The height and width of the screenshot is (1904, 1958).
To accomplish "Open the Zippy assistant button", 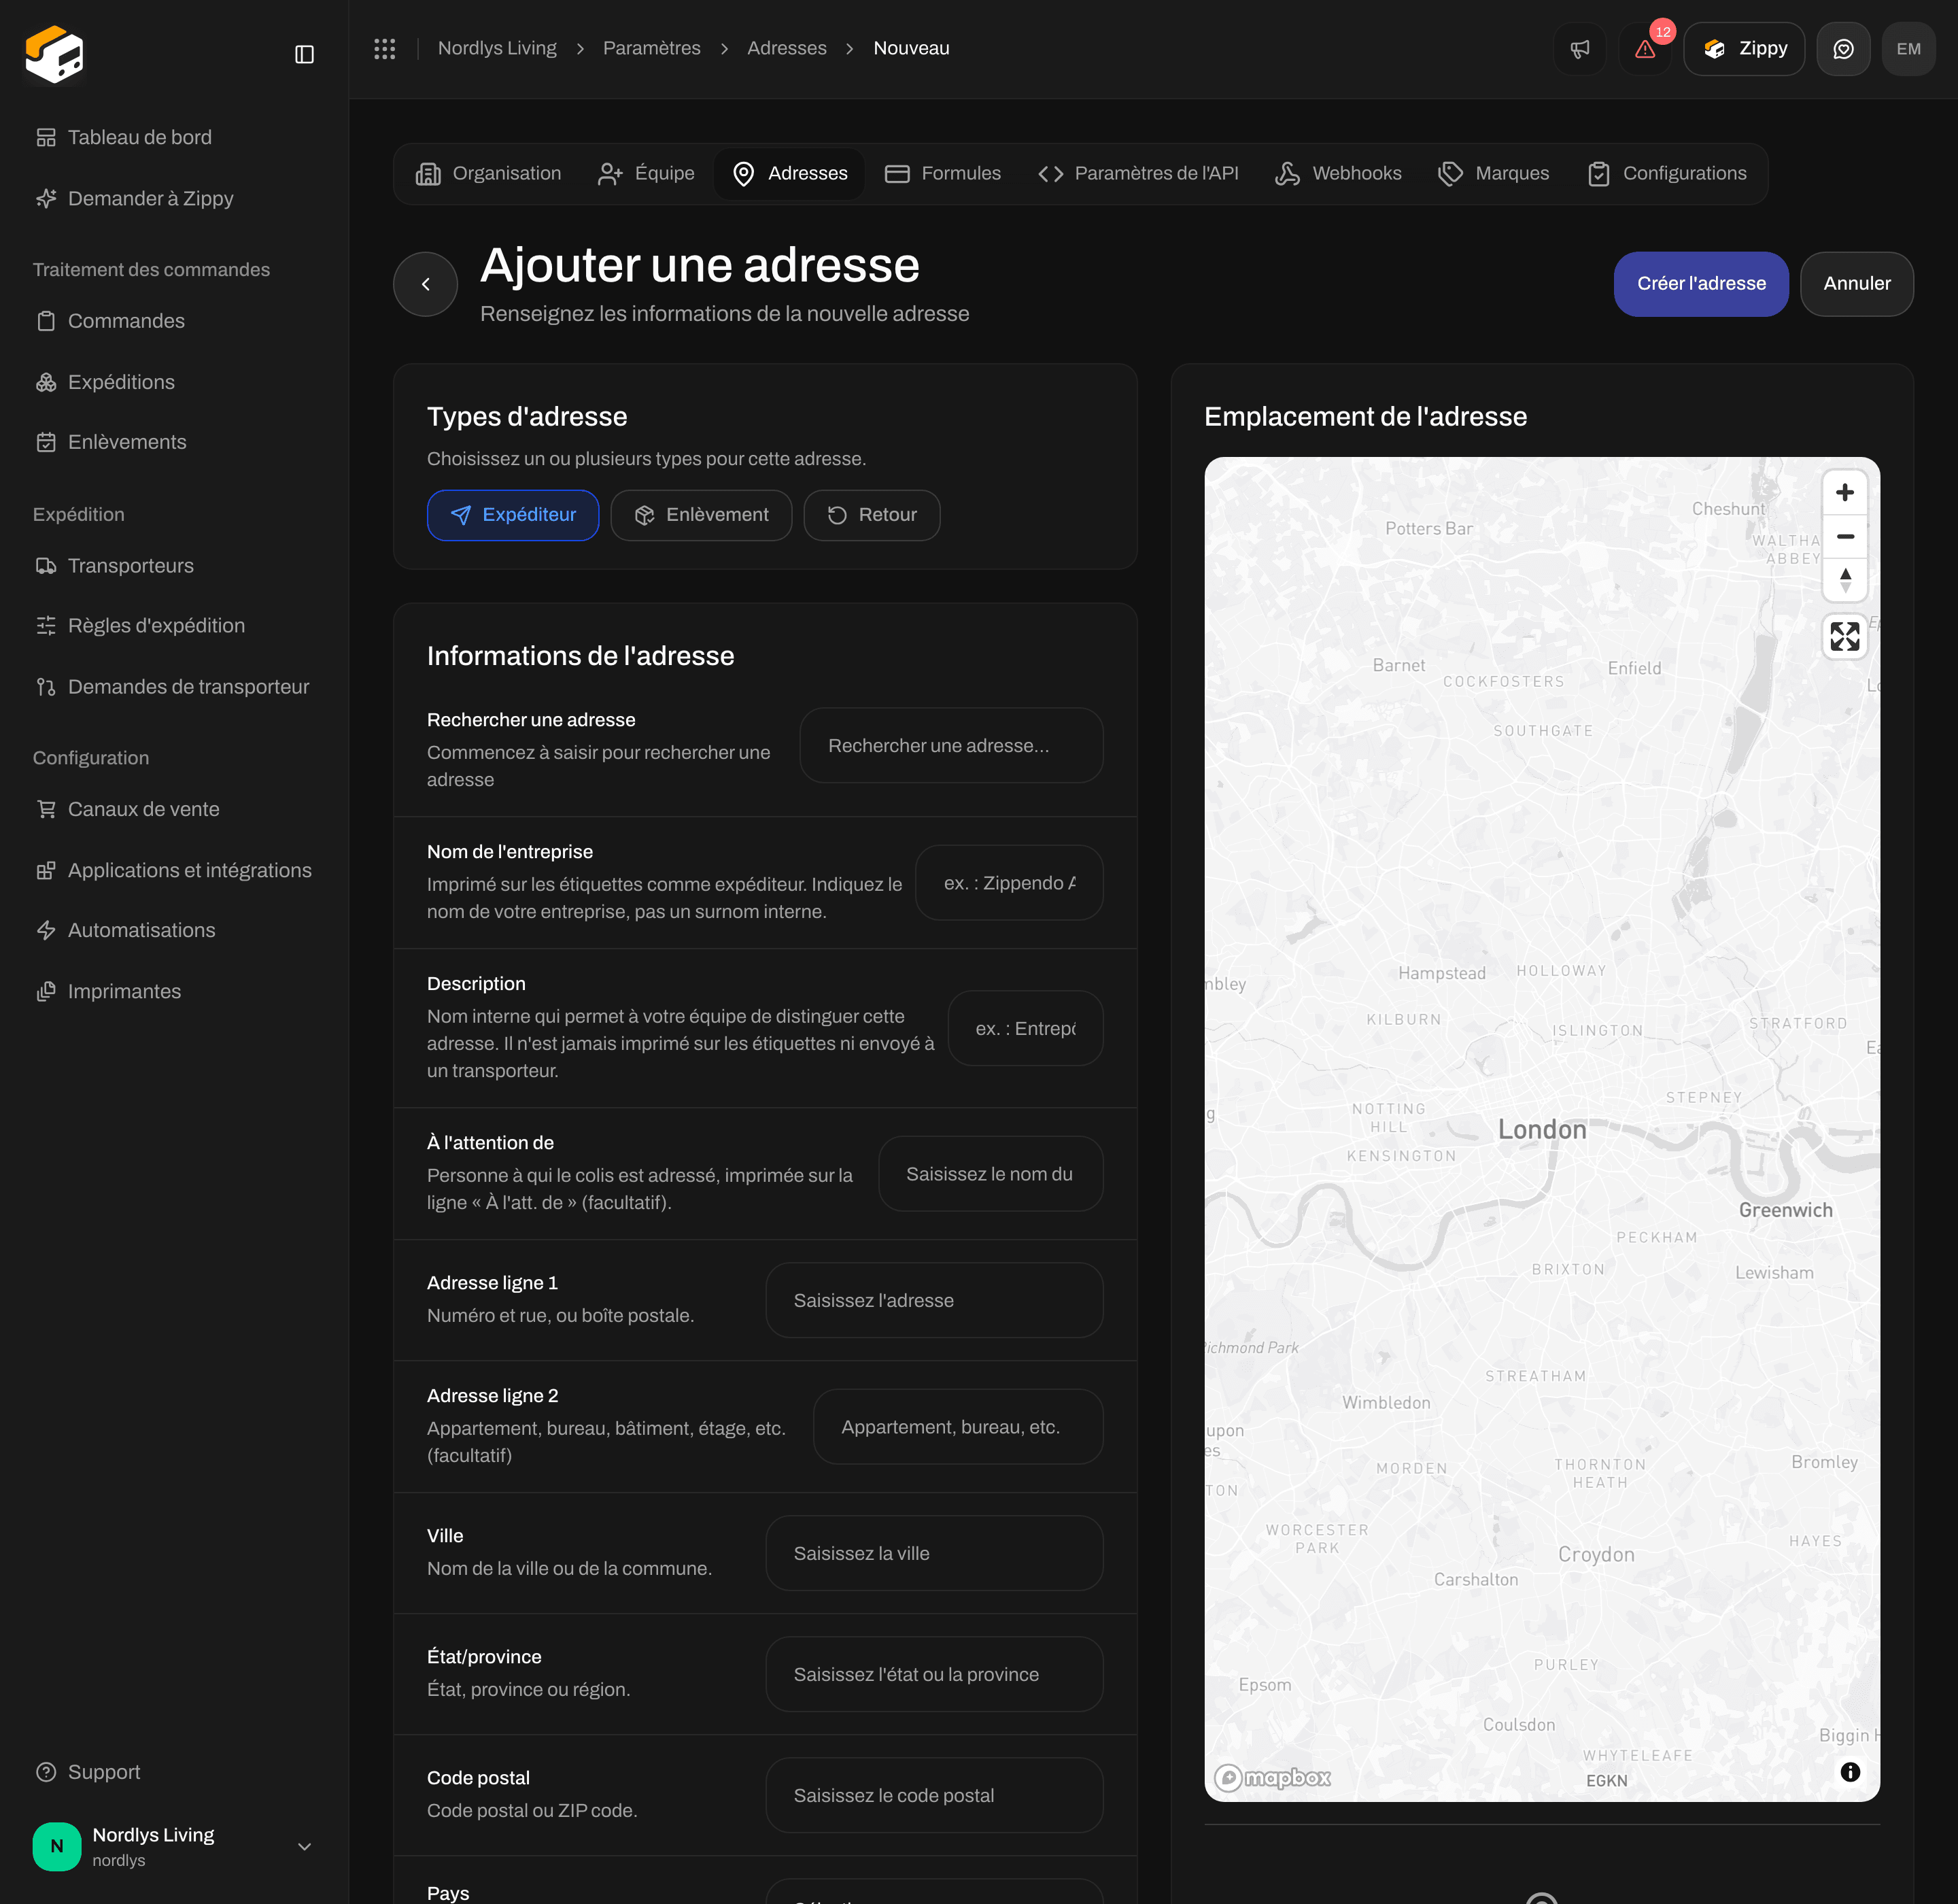I will tap(1744, 49).
